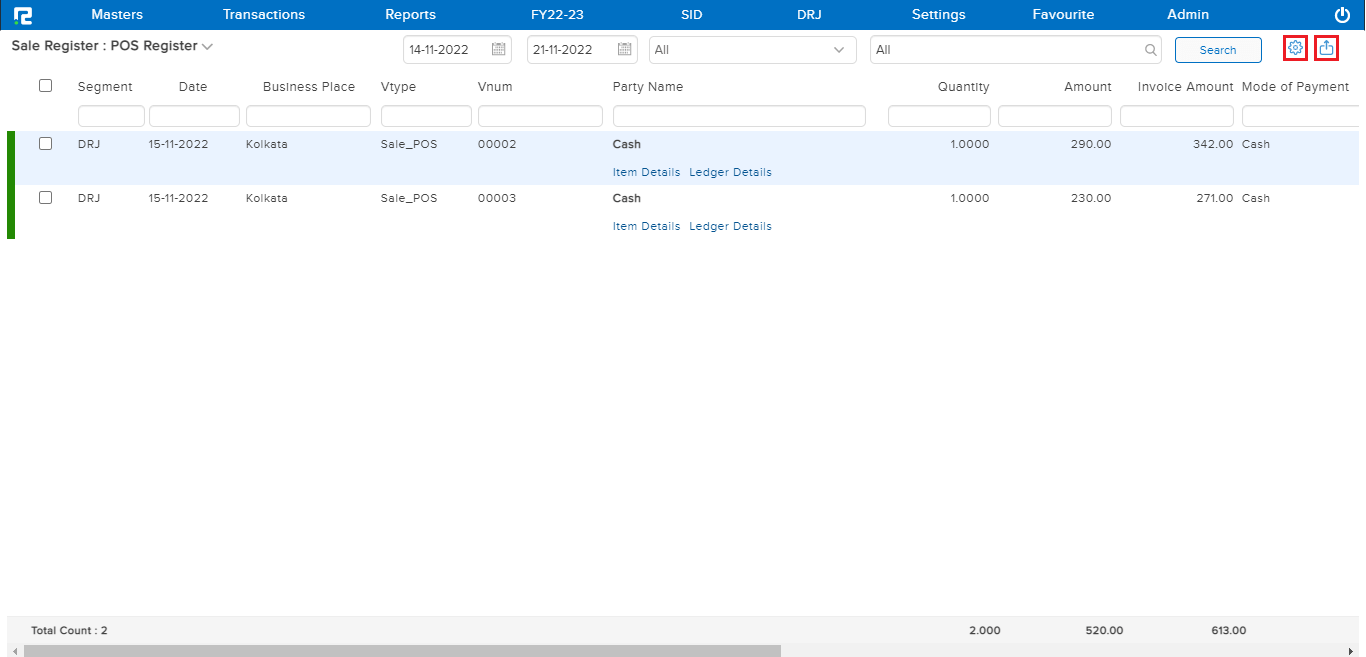Click the Party Name filter input field
Screen dimensions: 1366x657
[738, 116]
